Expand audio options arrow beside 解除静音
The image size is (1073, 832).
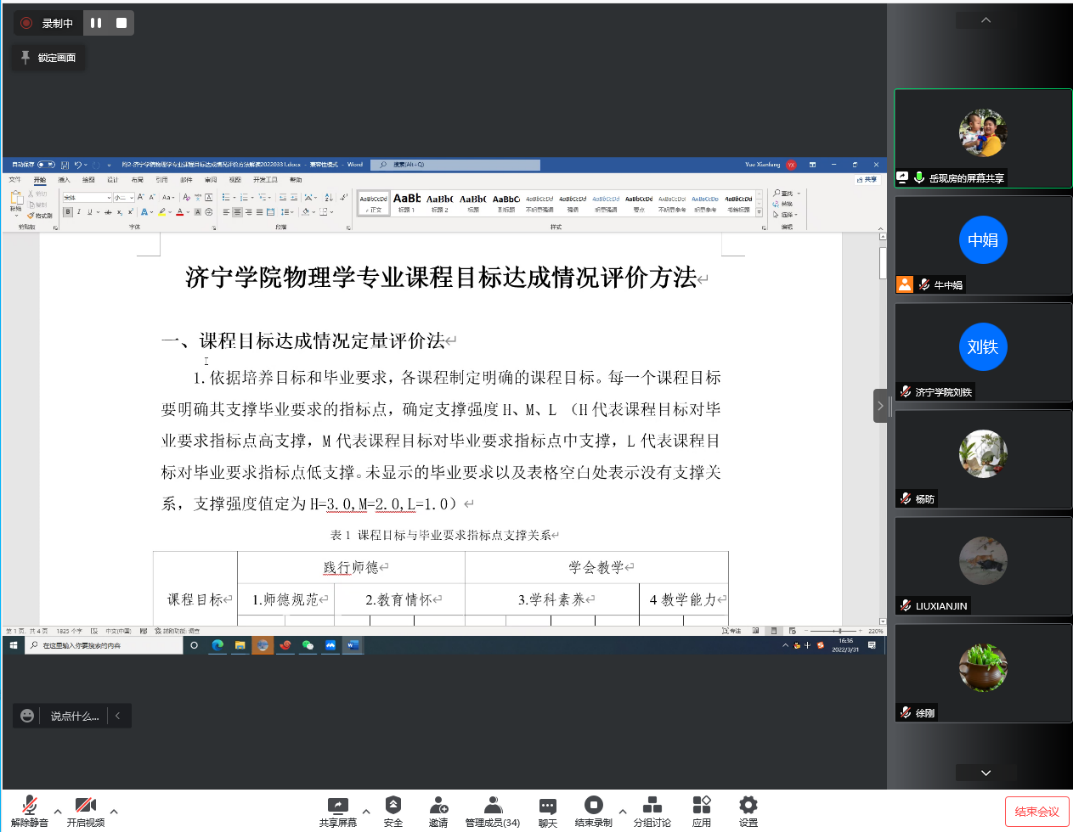tap(57, 811)
